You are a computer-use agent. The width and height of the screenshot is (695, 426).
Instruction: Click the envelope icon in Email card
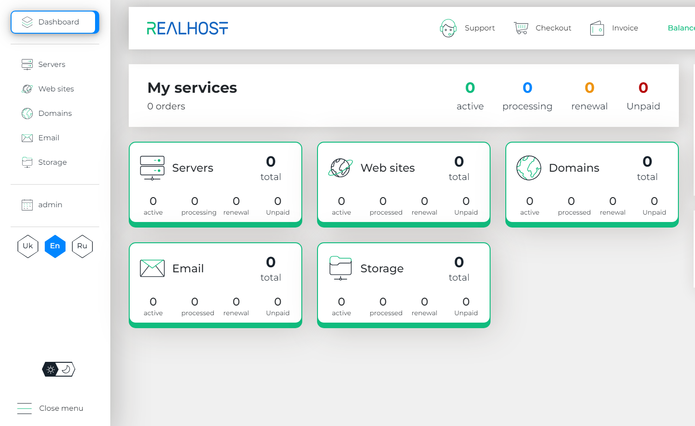pos(152,268)
